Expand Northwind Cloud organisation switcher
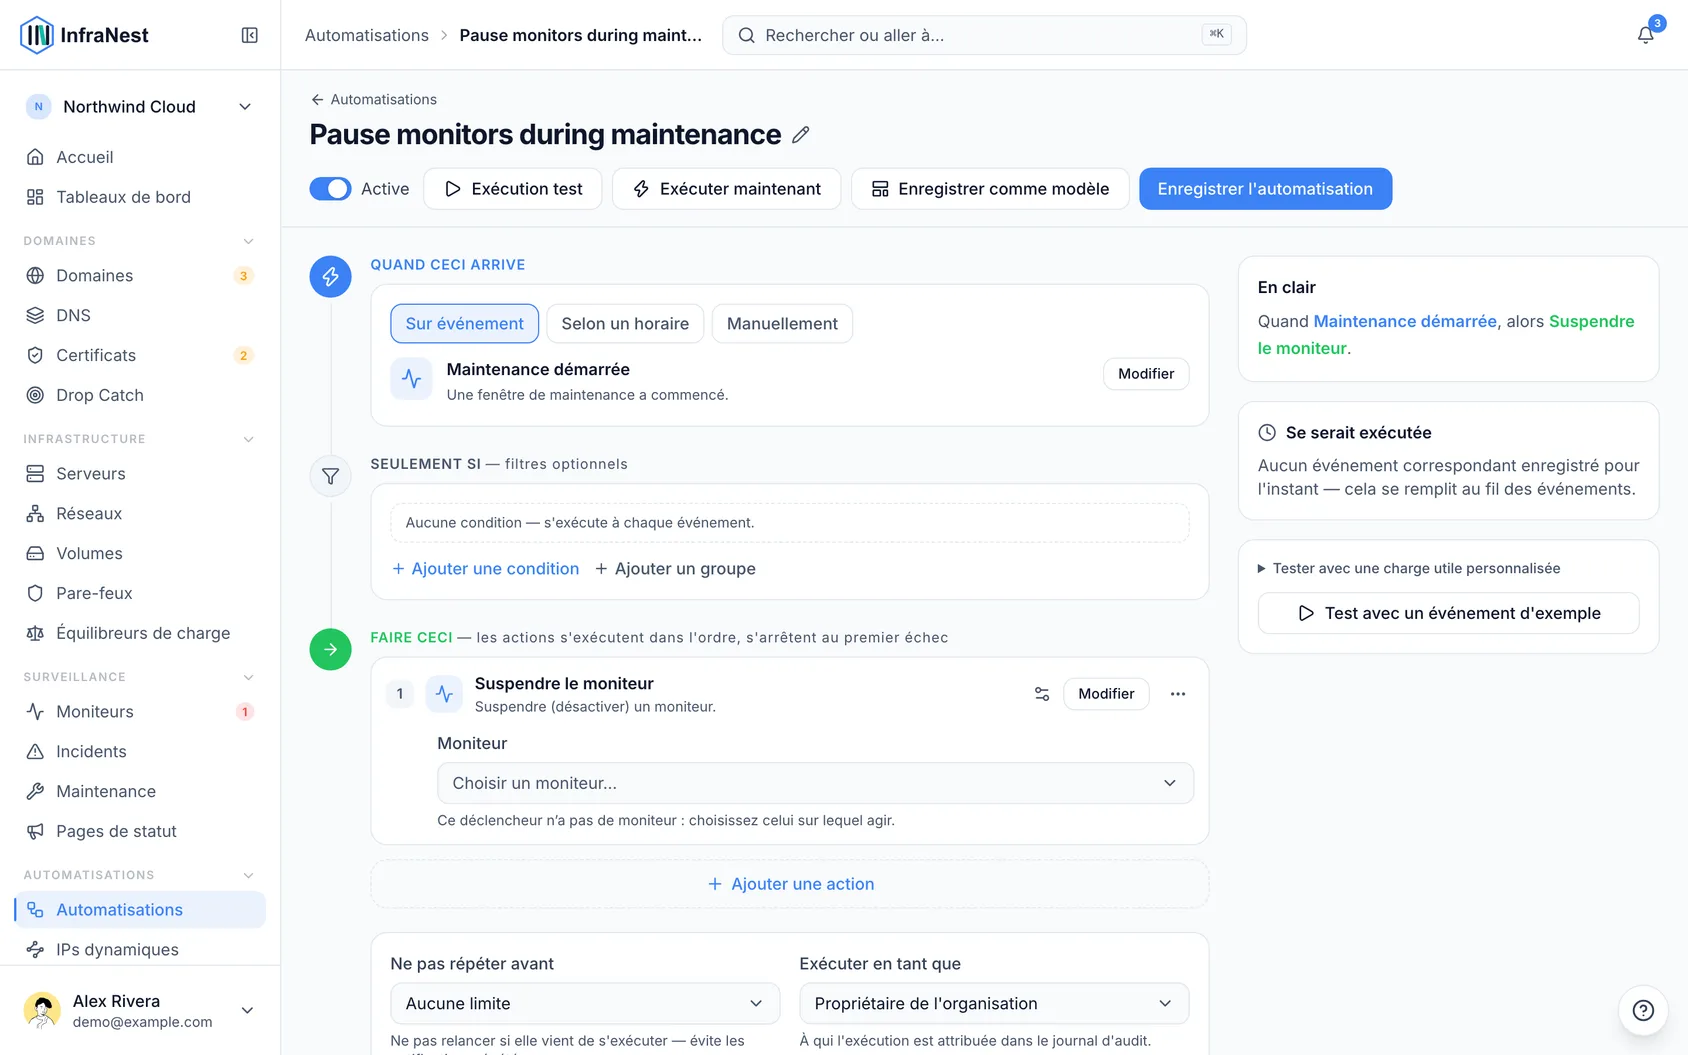1688x1055 pixels. pos(140,107)
